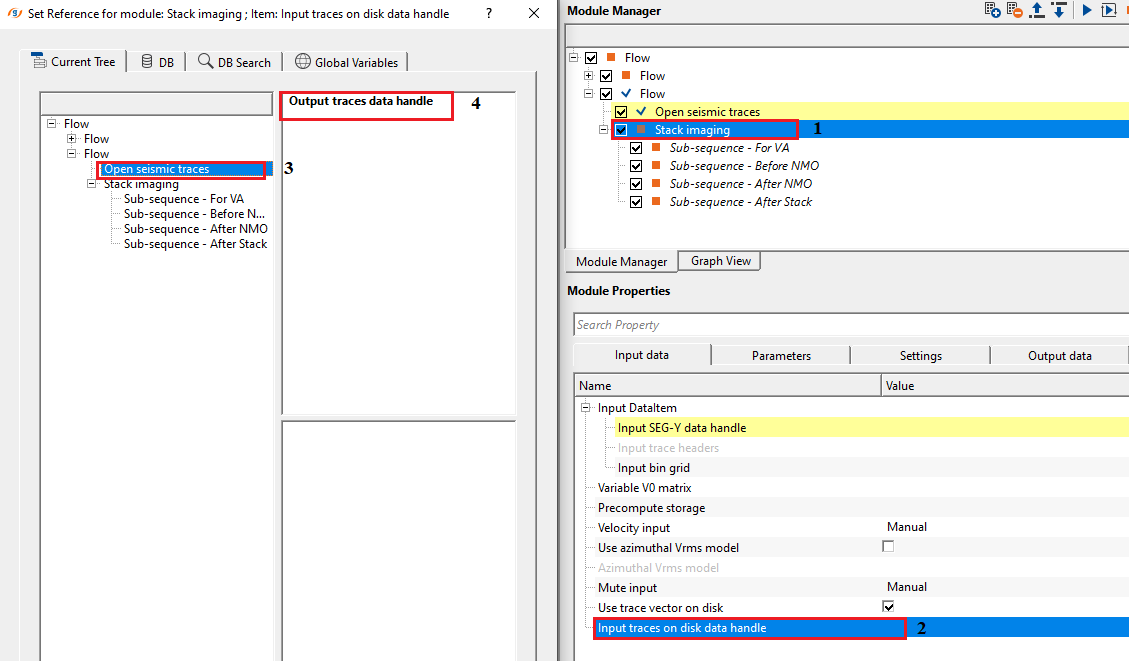Toggle the 'Sub-sequence - For VA' module checkbox
The width and height of the screenshot is (1129, 661).
tap(636, 148)
